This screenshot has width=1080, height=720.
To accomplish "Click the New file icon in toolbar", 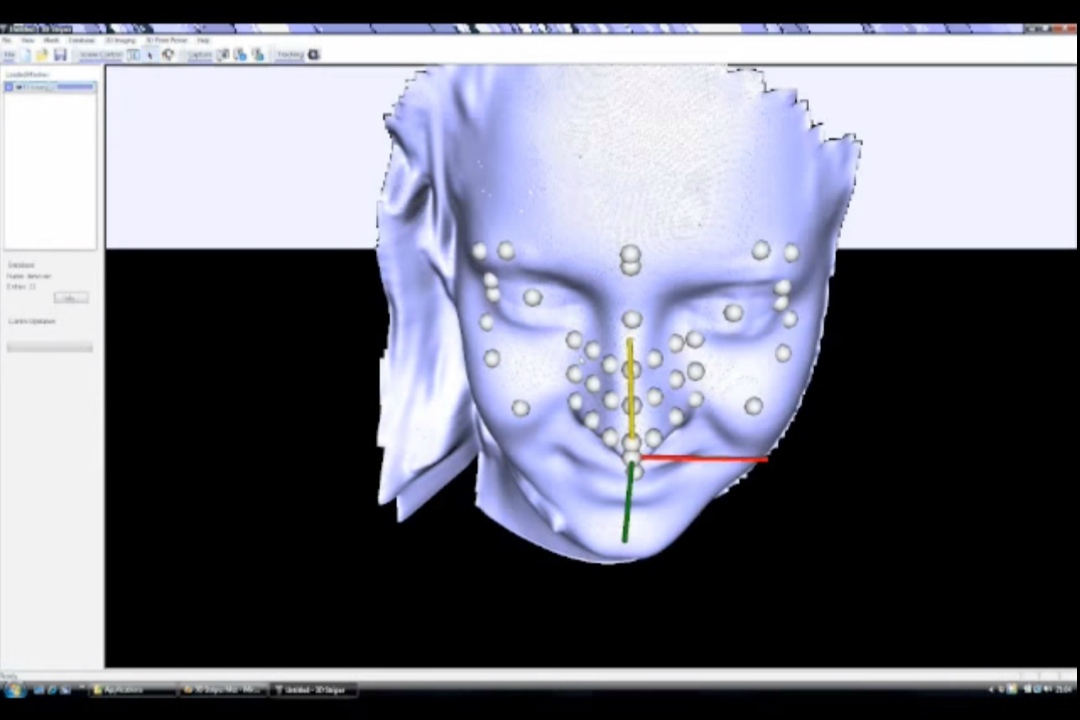I will [x=24, y=55].
